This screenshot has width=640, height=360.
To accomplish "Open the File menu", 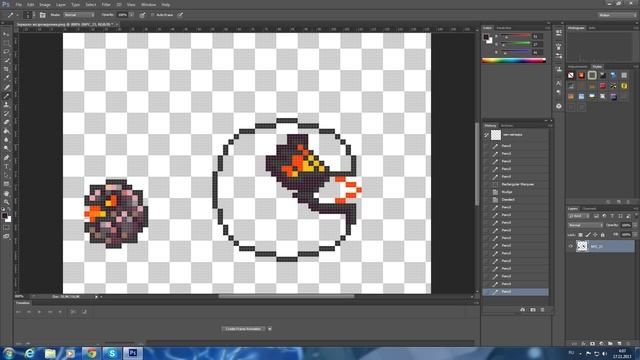I will [x=19, y=4].
